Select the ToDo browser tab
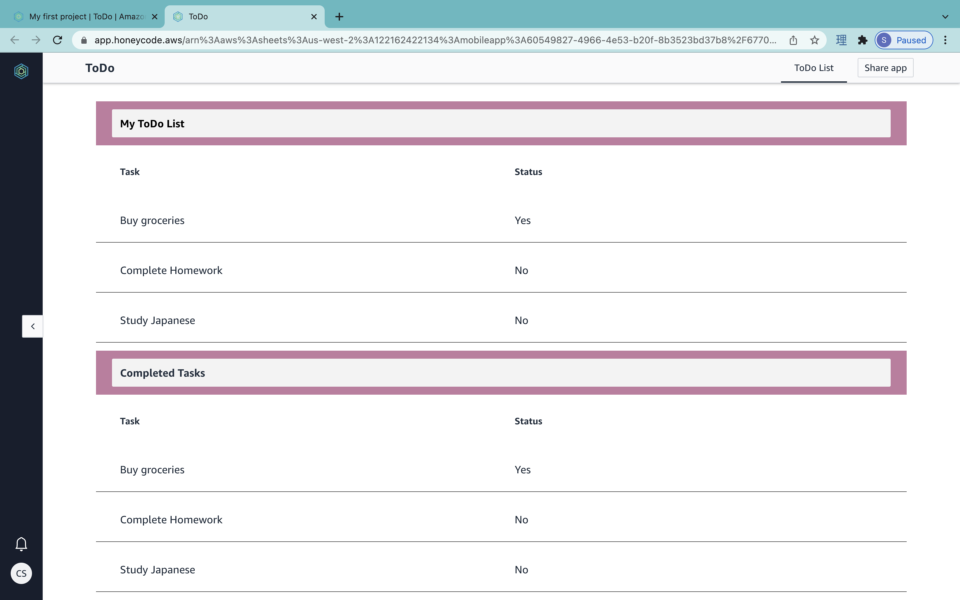 pyautogui.click(x=240, y=16)
